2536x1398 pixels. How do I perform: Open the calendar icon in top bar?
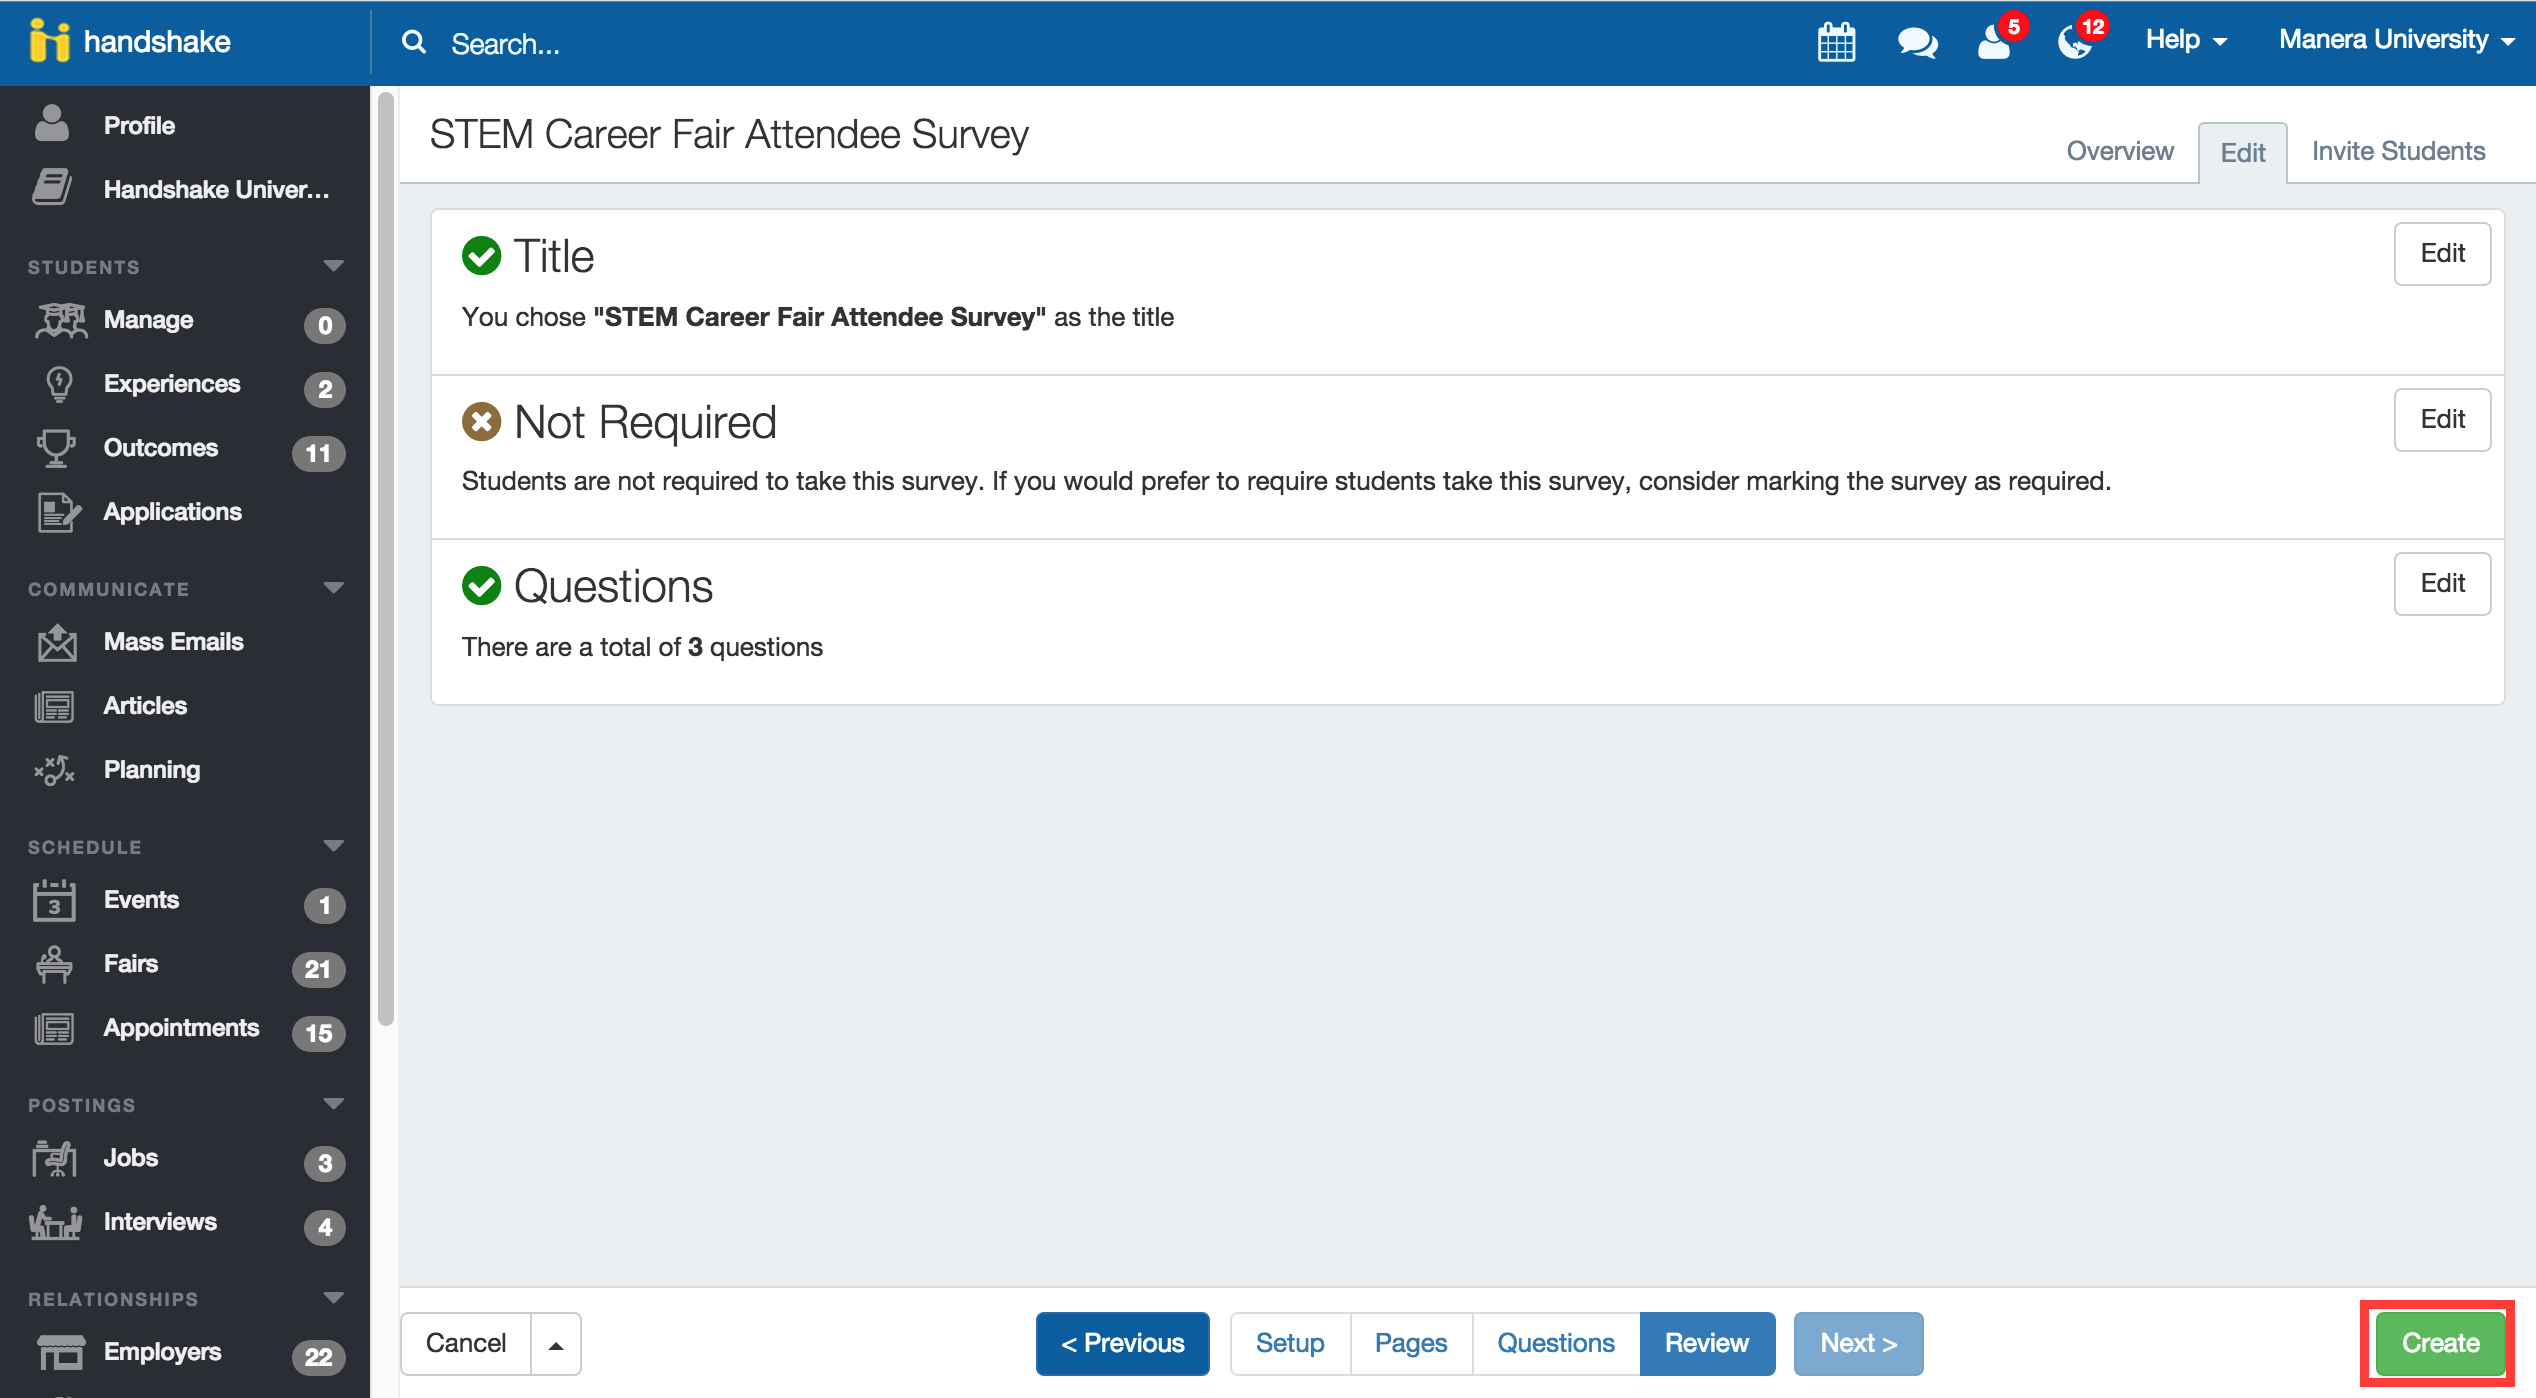pyautogui.click(x=1836, y=42)
